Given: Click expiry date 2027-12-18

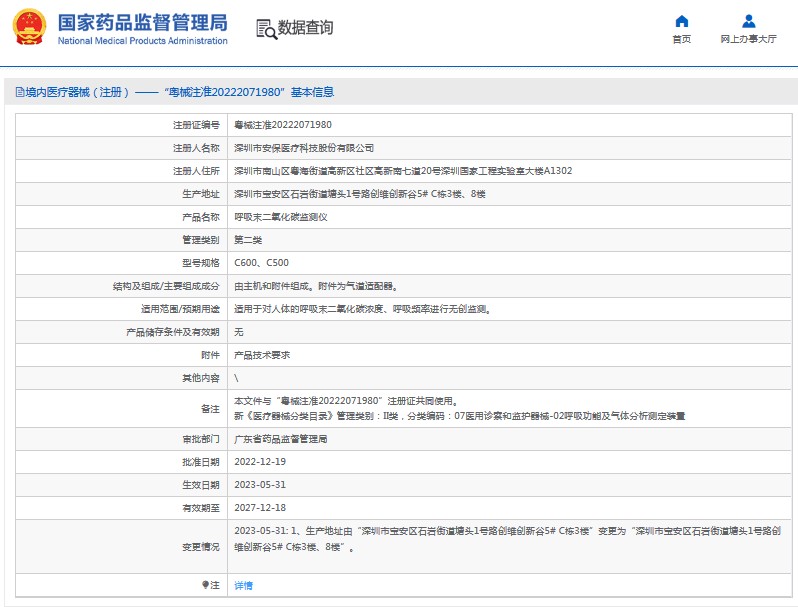Looking at the screenshot, I should pos(260,508).
